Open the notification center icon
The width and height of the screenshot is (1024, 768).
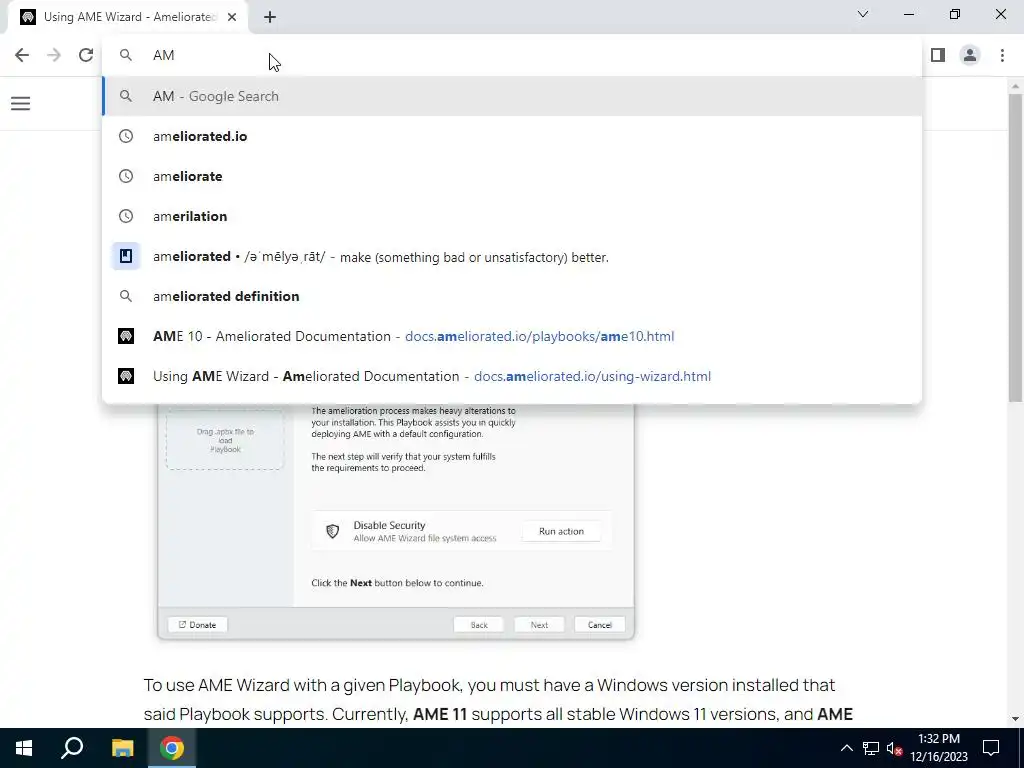pyautogui.click(x=991, y=748)
